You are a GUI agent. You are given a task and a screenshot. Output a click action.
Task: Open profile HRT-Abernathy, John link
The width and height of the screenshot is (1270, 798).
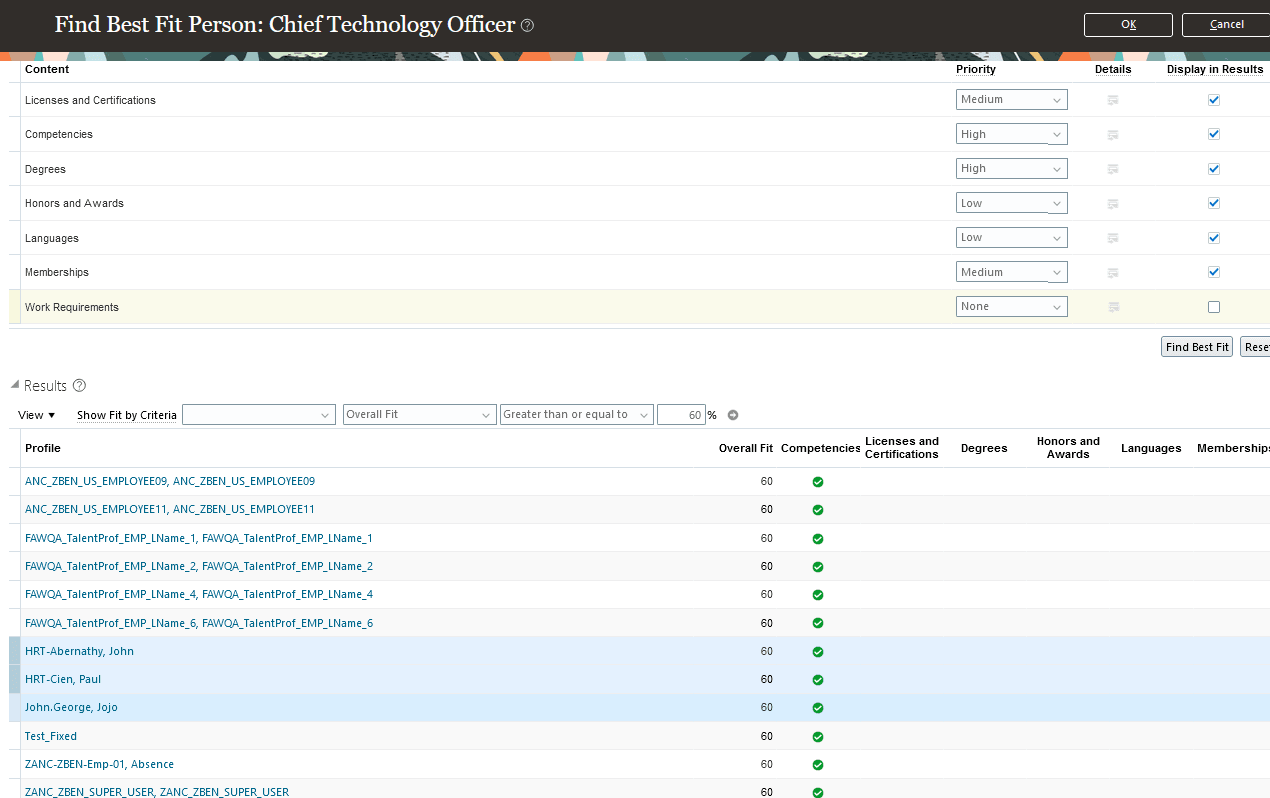tap(79, 652)
